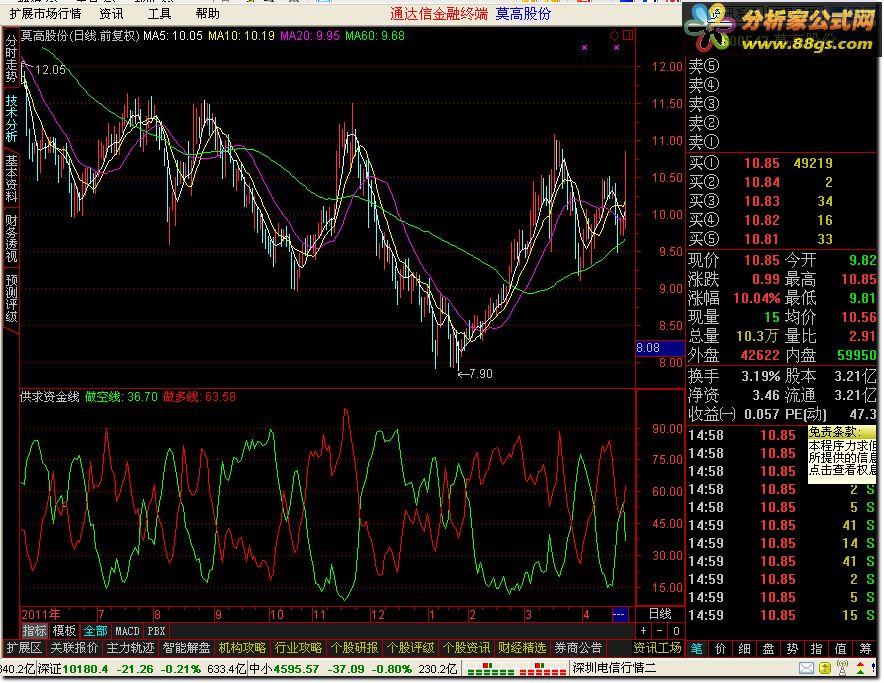
Task: Open the mail envelope icon in status bar
Action: tap(806, 668)
